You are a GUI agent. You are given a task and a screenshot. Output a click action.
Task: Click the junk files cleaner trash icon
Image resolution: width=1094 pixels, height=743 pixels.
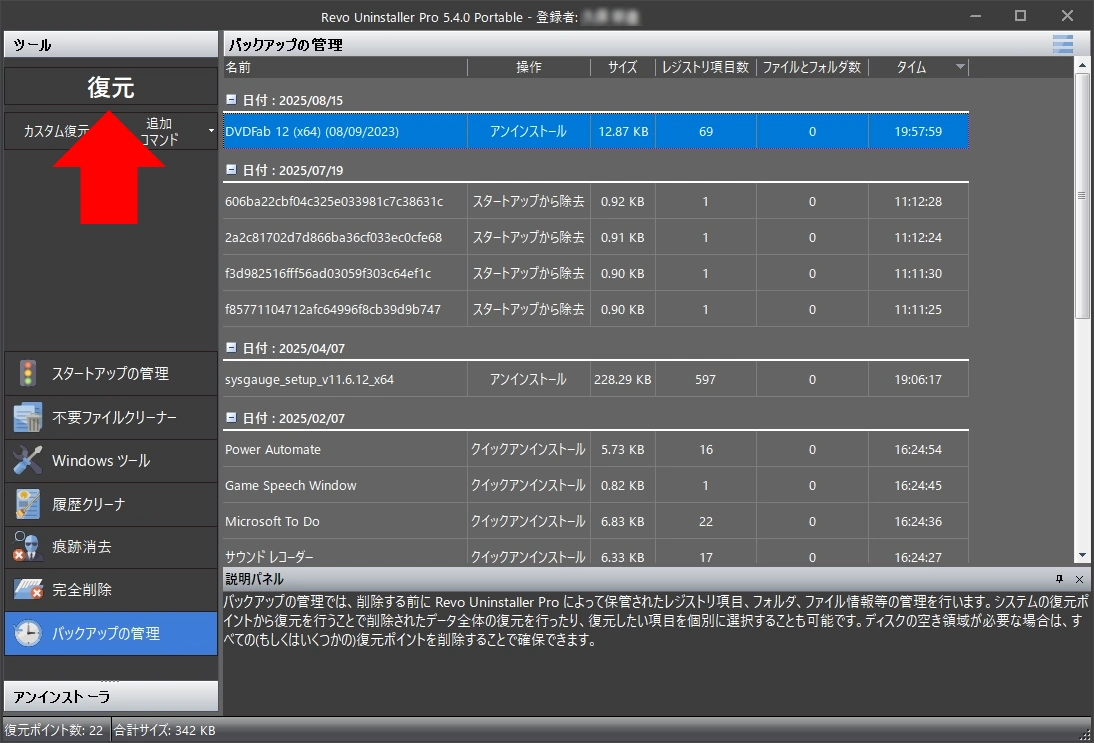click(28, 417)
